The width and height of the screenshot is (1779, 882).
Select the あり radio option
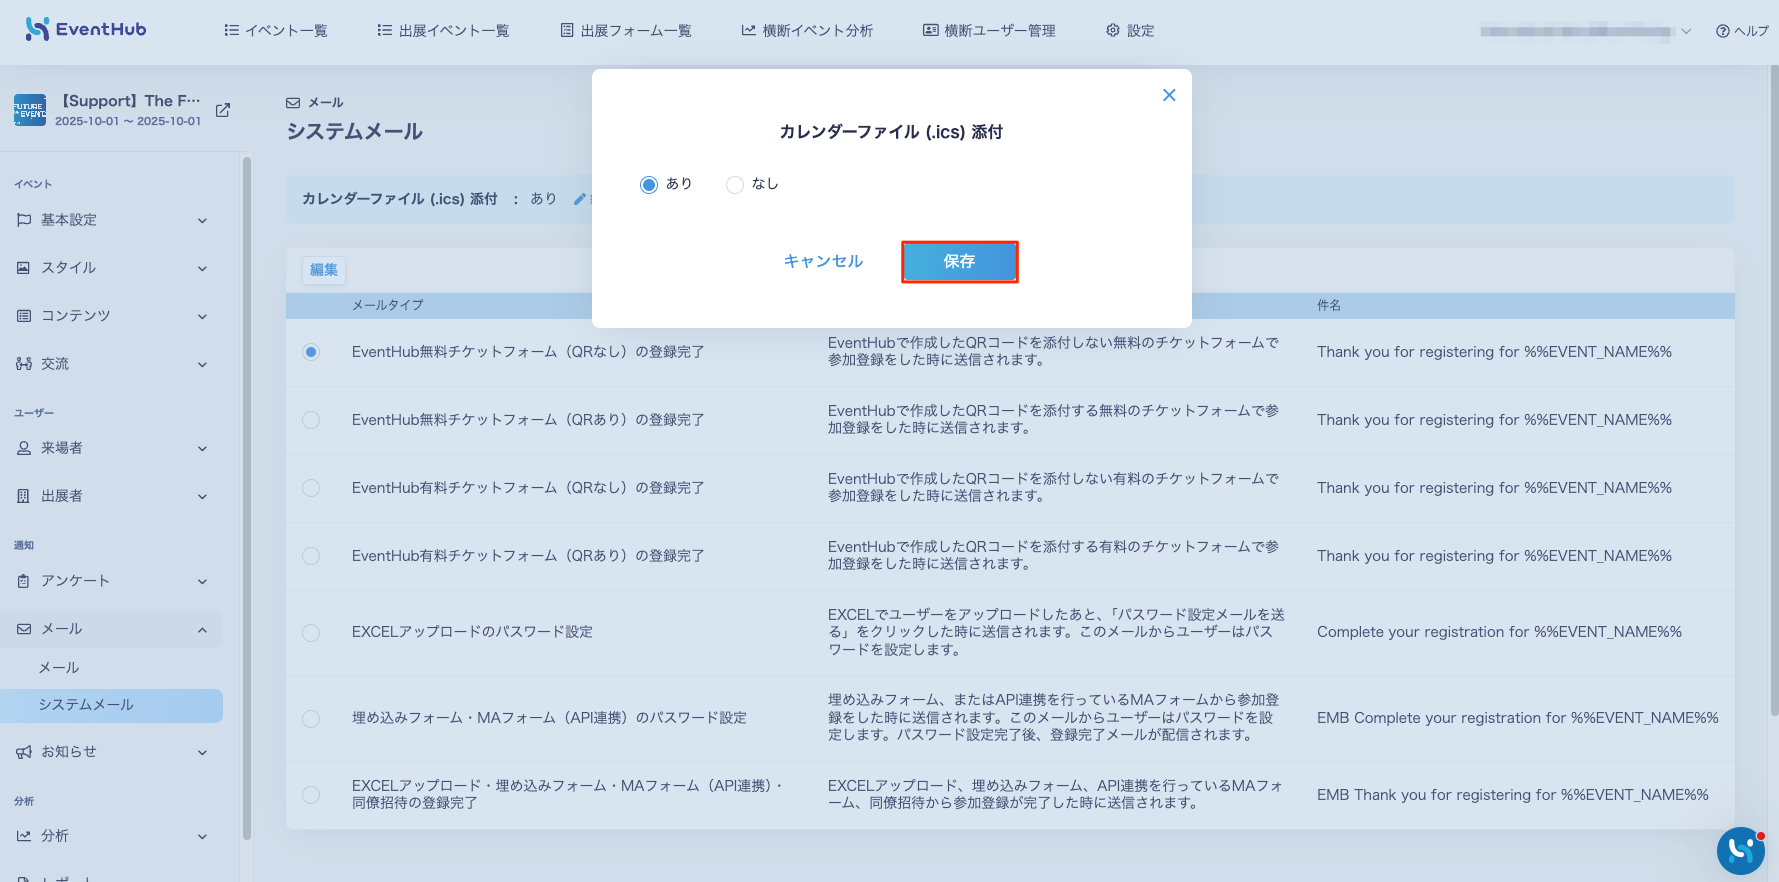click(649, 185)
